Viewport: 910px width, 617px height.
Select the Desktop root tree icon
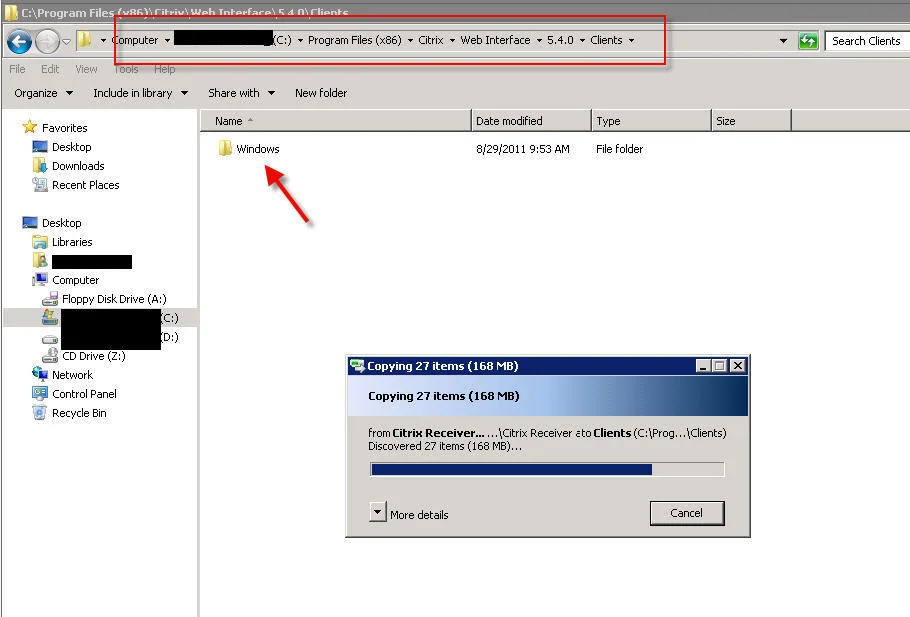pos(30,222)
